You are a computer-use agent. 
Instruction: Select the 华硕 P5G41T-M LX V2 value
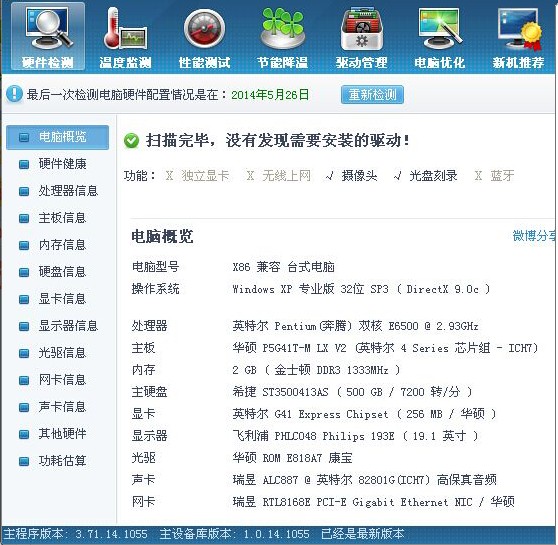click(385, 347)
